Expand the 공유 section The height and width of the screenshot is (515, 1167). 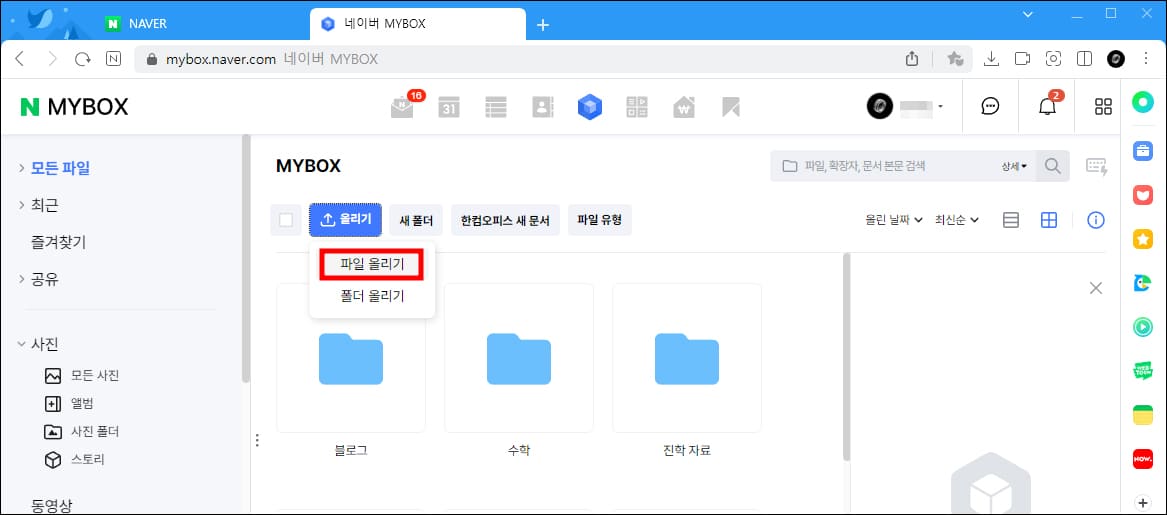point(22,280)
